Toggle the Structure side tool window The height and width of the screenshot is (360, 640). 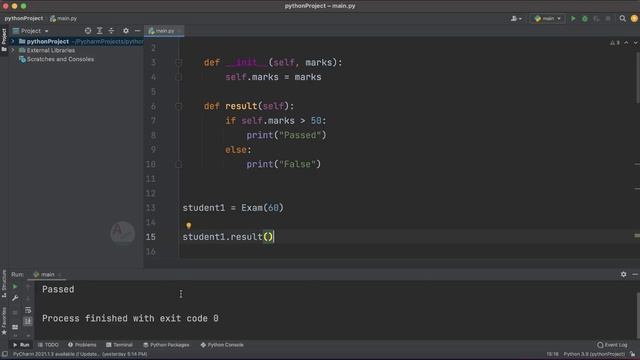click(x=4, y=283)
